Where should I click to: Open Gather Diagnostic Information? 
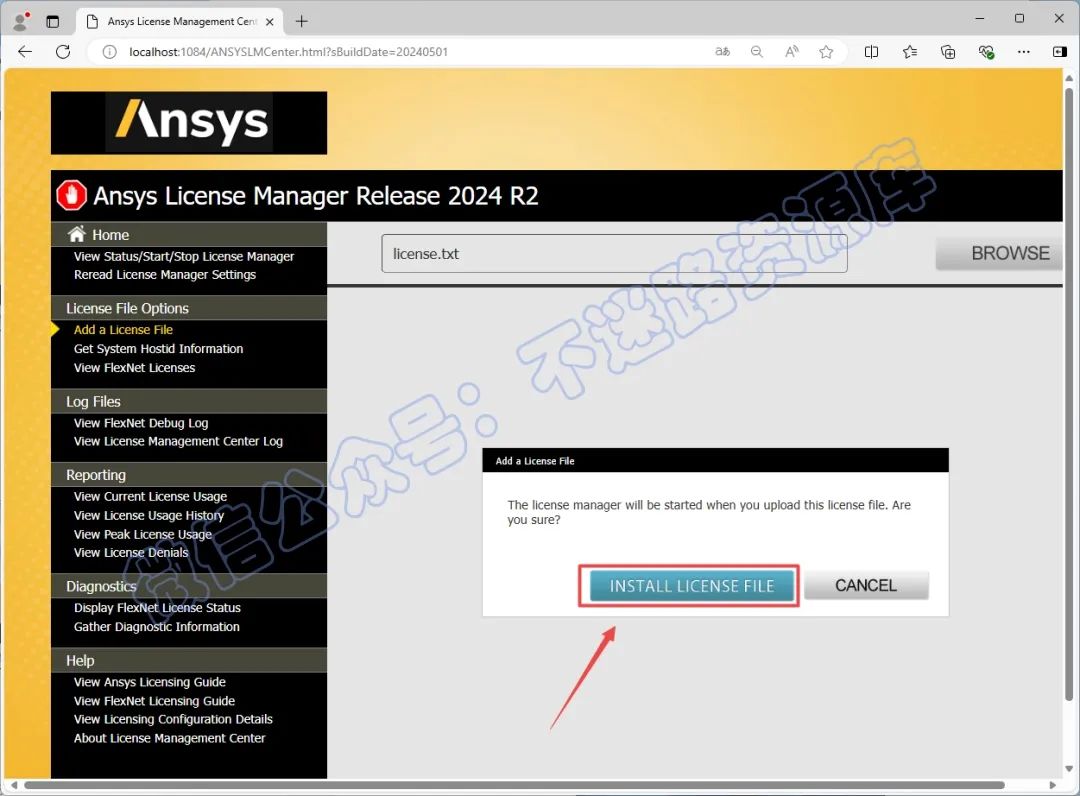point(156,627)
